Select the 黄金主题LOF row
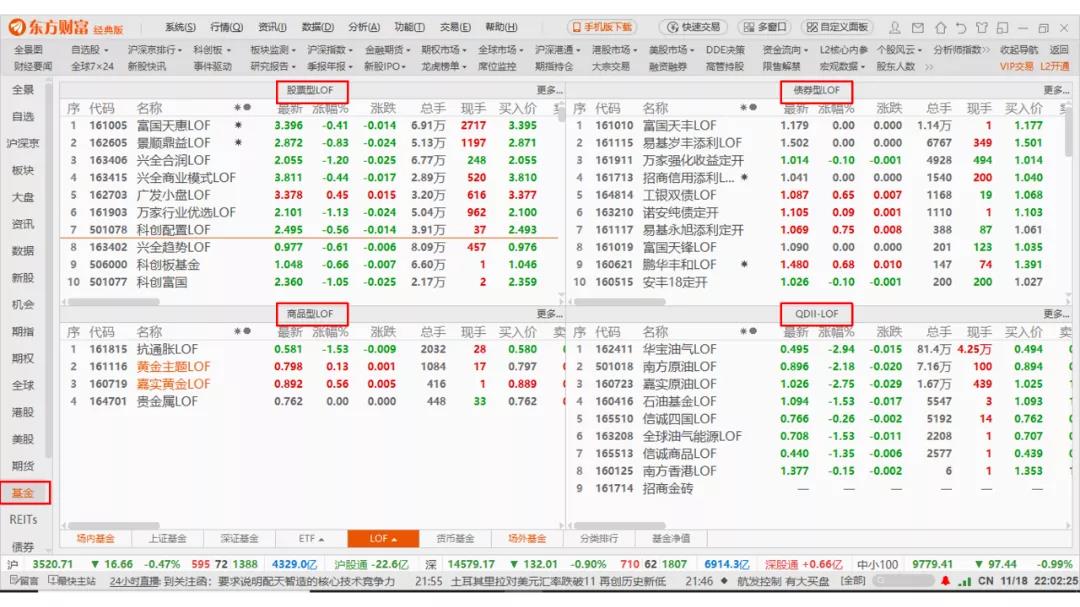The width and height of the screenshot is (1080, 607). coord(310,367)
